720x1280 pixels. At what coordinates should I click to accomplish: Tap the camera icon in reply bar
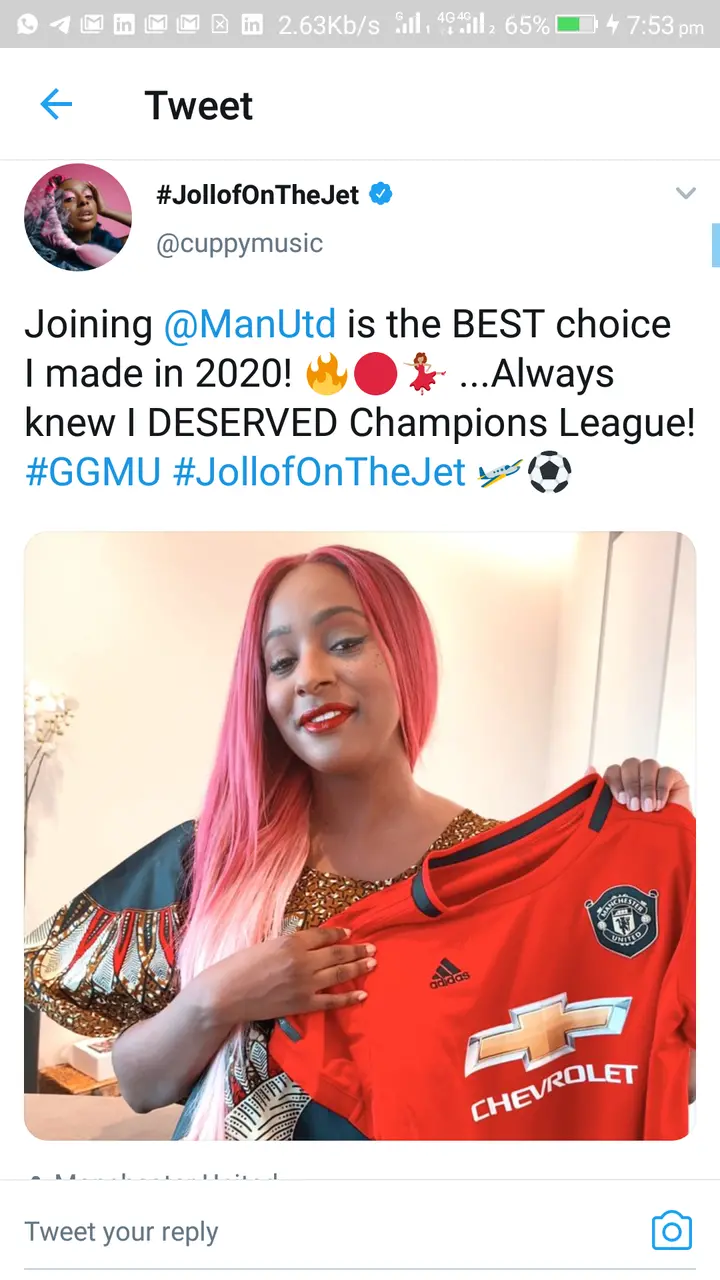pyautogui.click(x=671, y=1231)
